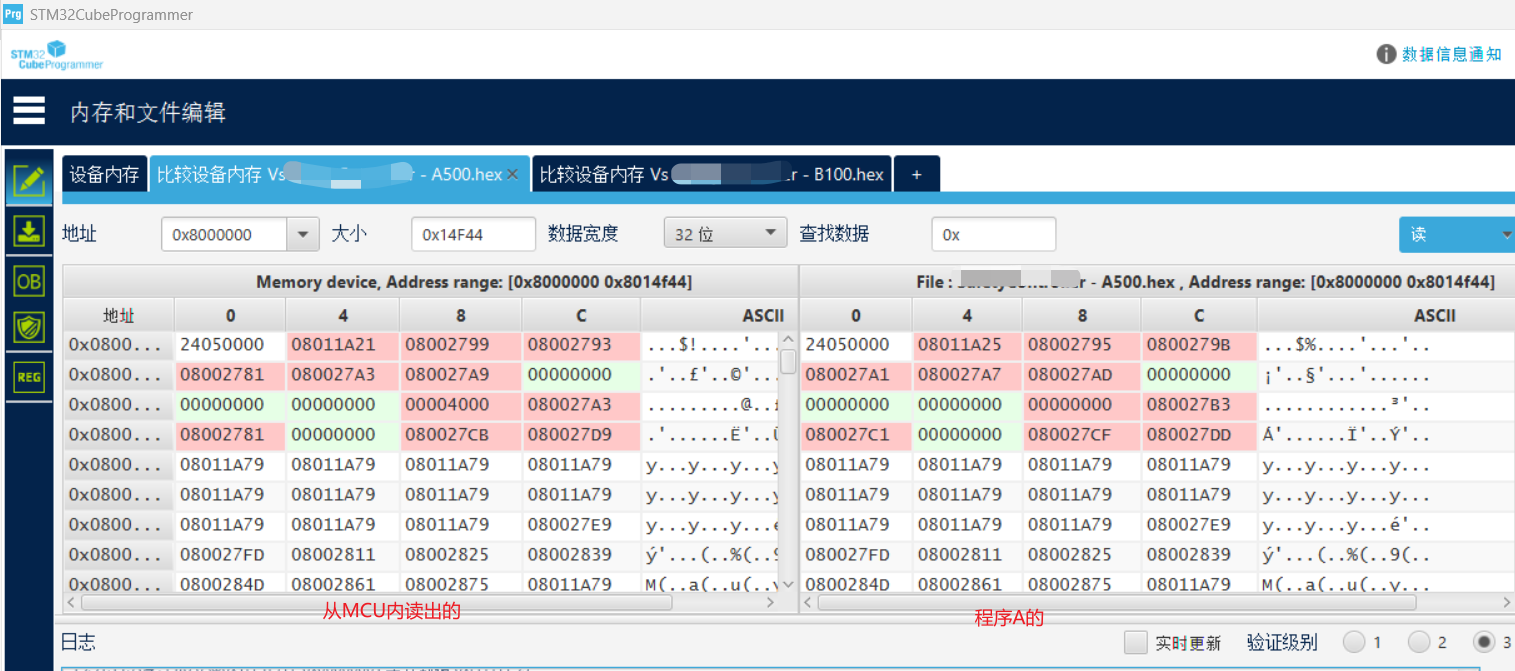The height and width of the screenshot is (671, 1515).
Task: Open the data width 32 位 dropdown
Action: click(725, 234)
